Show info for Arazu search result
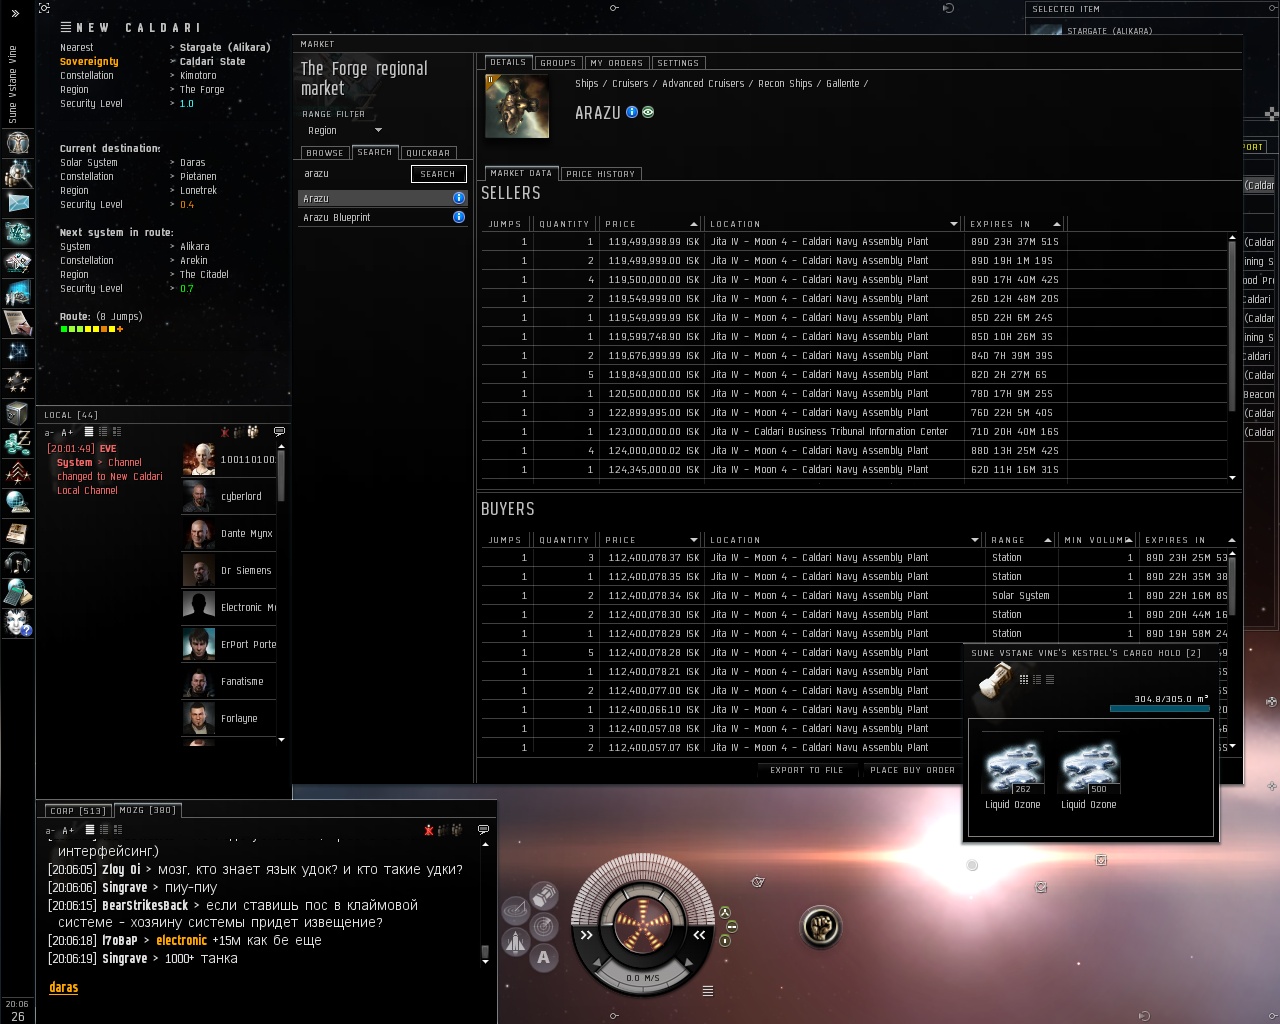 point(459,198)
